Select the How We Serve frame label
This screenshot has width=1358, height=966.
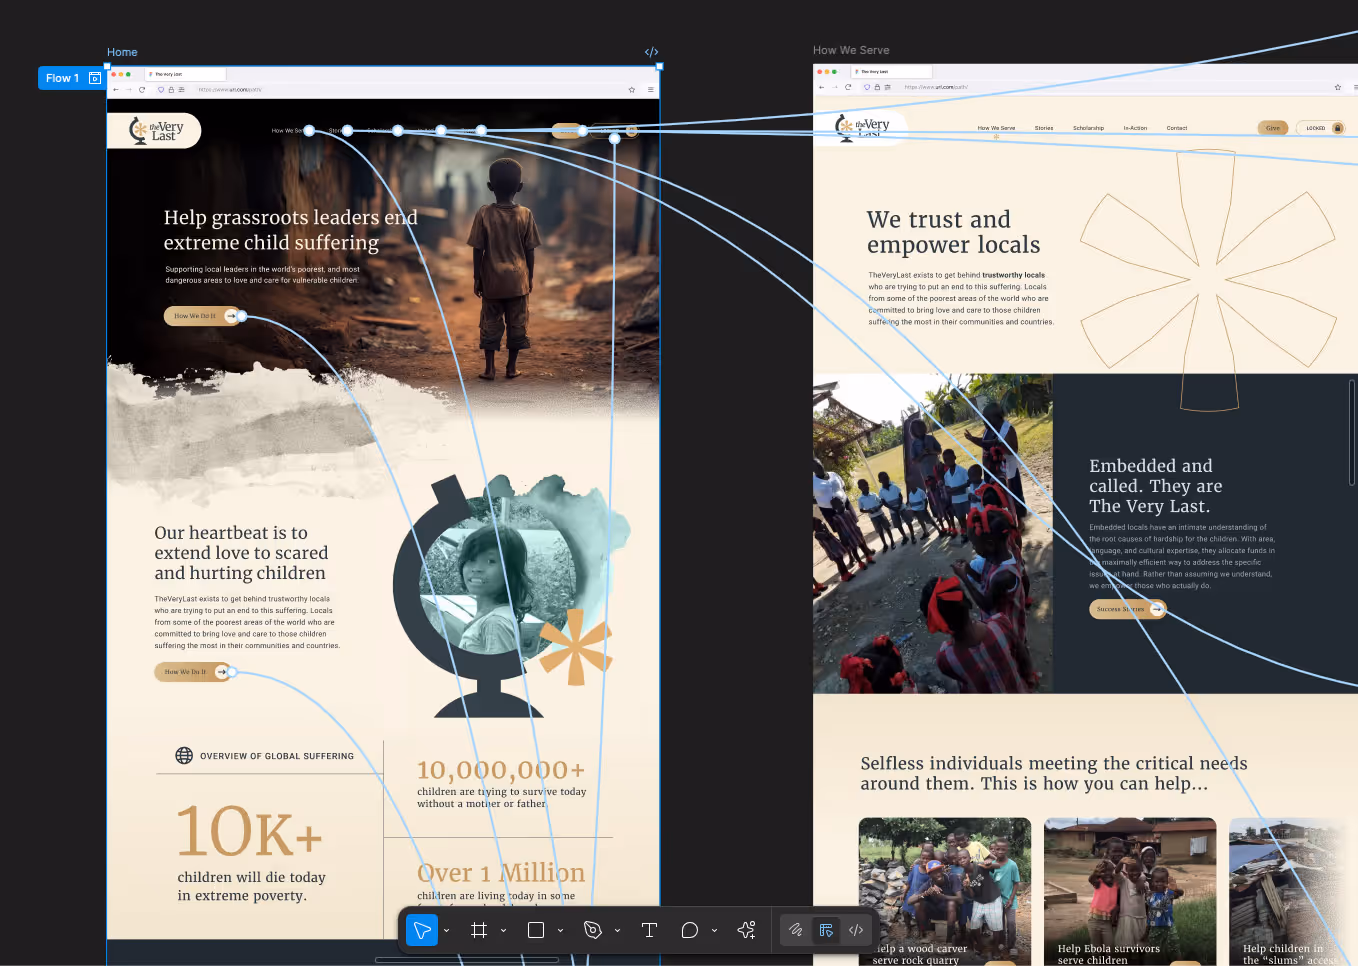pos(851,49)
